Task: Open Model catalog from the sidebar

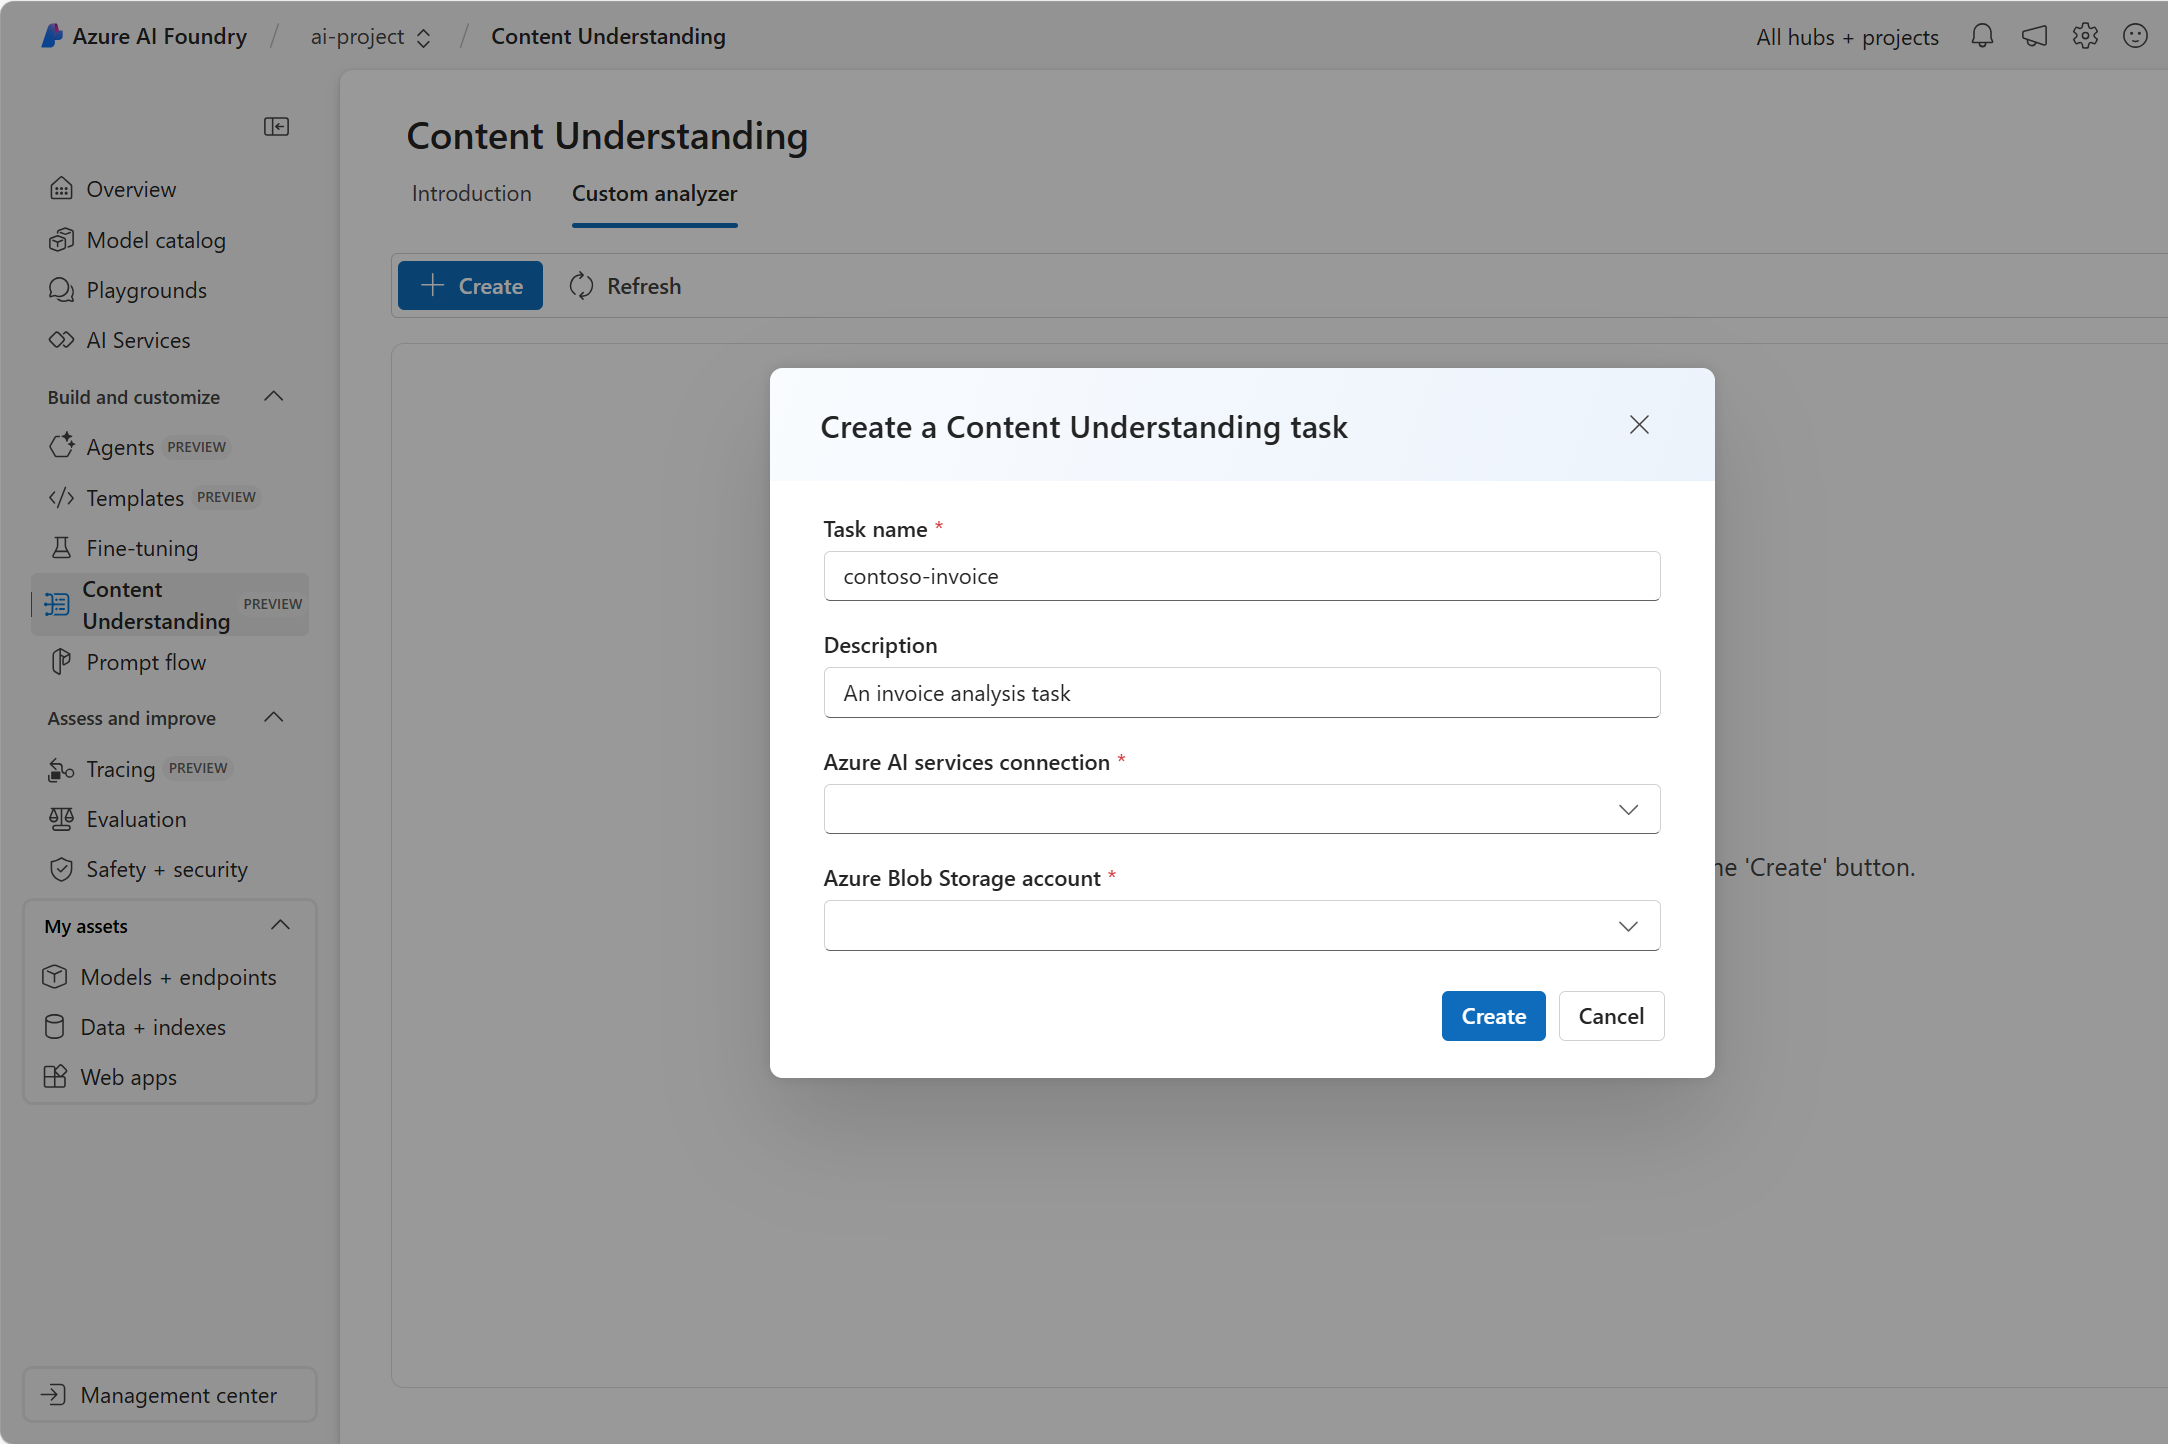Action: pos(156,240)
